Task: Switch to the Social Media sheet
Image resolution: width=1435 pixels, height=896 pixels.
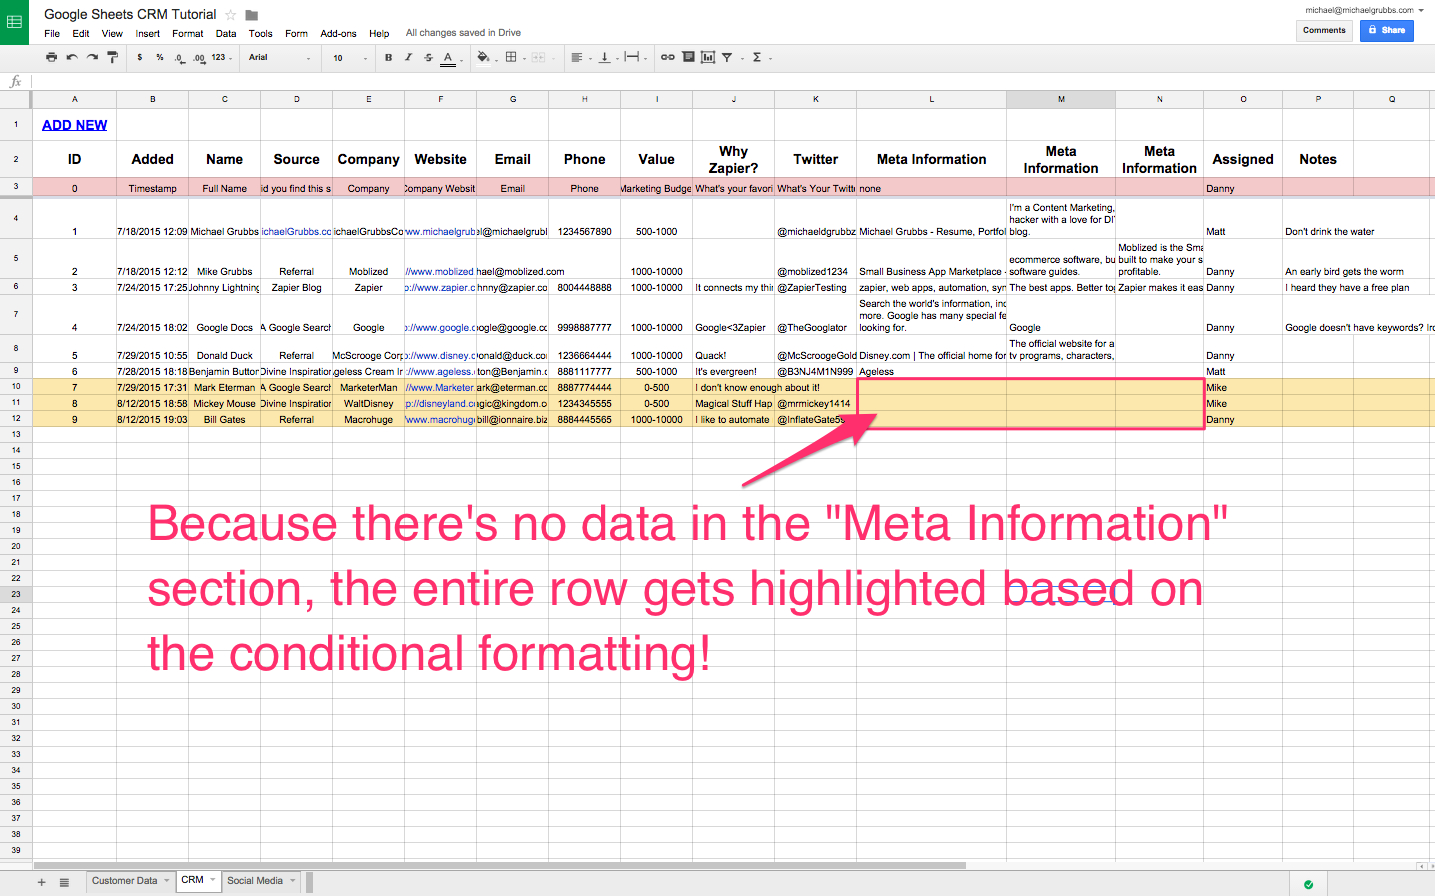Action: 255,881
